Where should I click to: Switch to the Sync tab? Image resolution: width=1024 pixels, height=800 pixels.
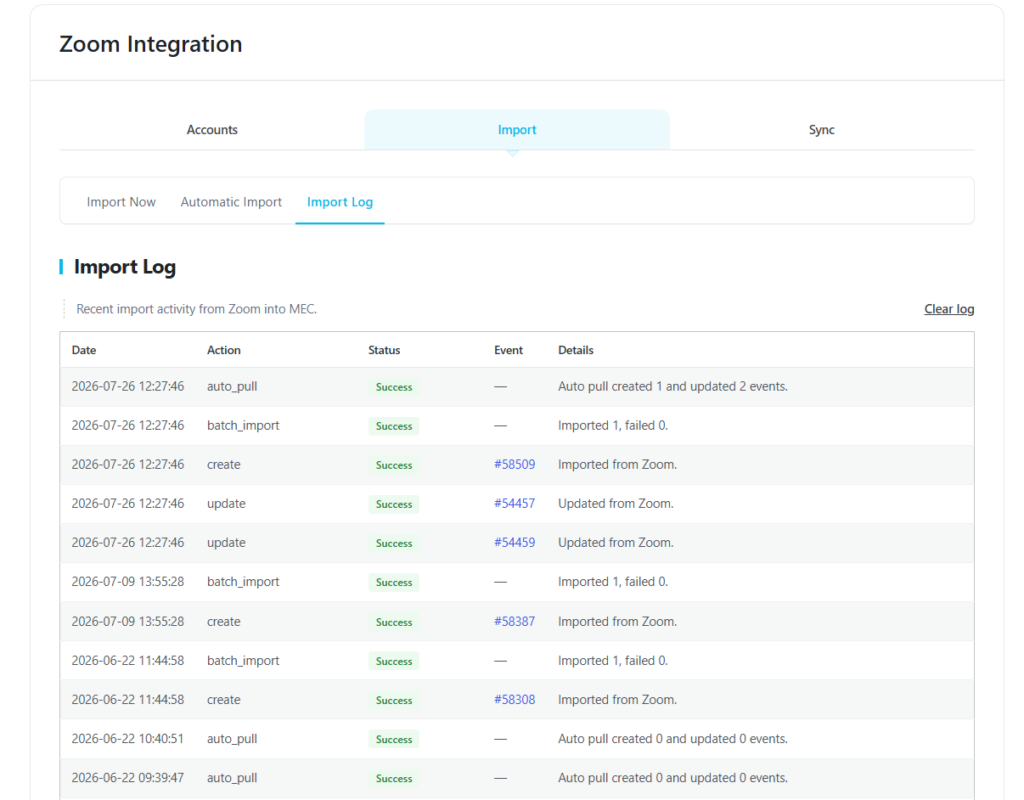[x=822, y=129]
